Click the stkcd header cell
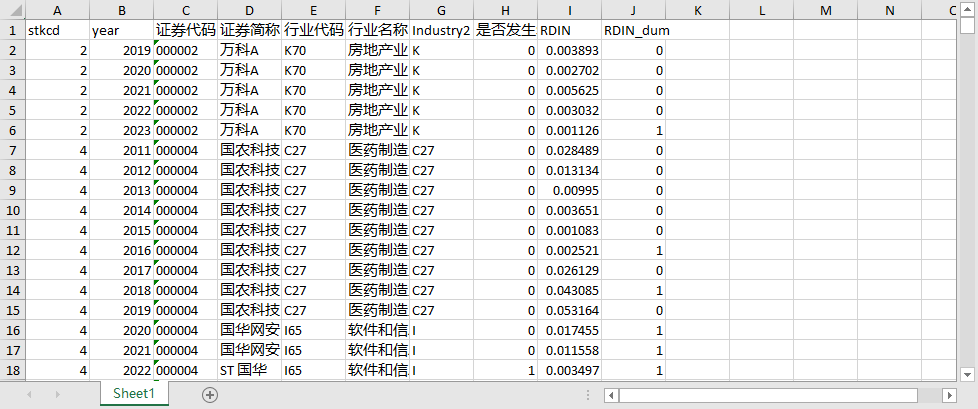This screenshot has width=978, height=409. pyautogui.click(x=57, y=30)
